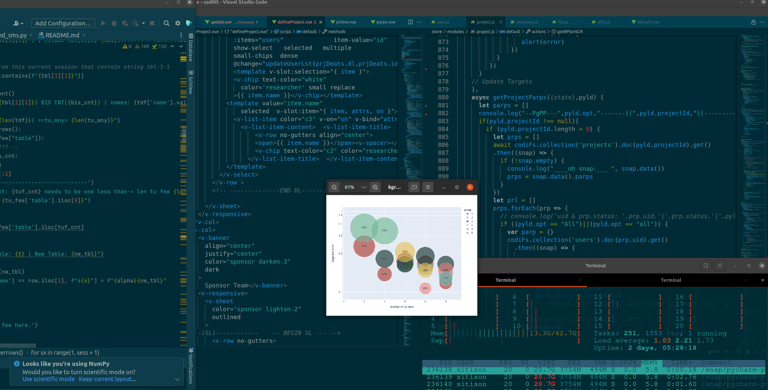Click PyCharm's red Stop square
This screenshot has width=768, height=390.
(x=152, y=23)
